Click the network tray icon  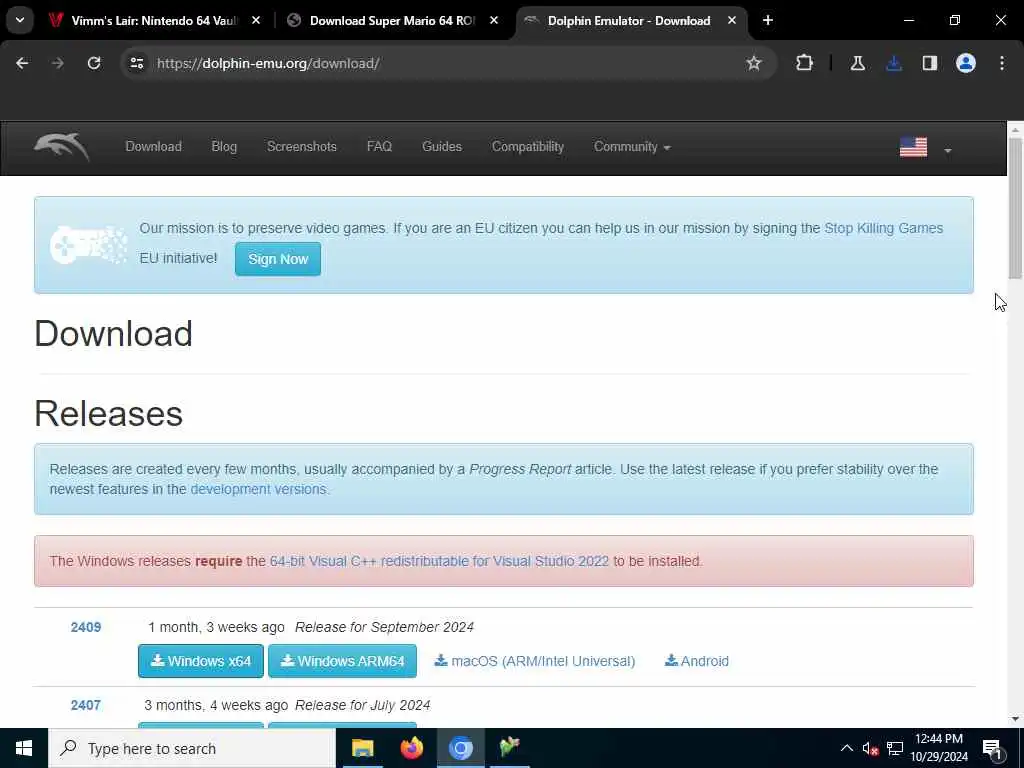pos(895,748)
